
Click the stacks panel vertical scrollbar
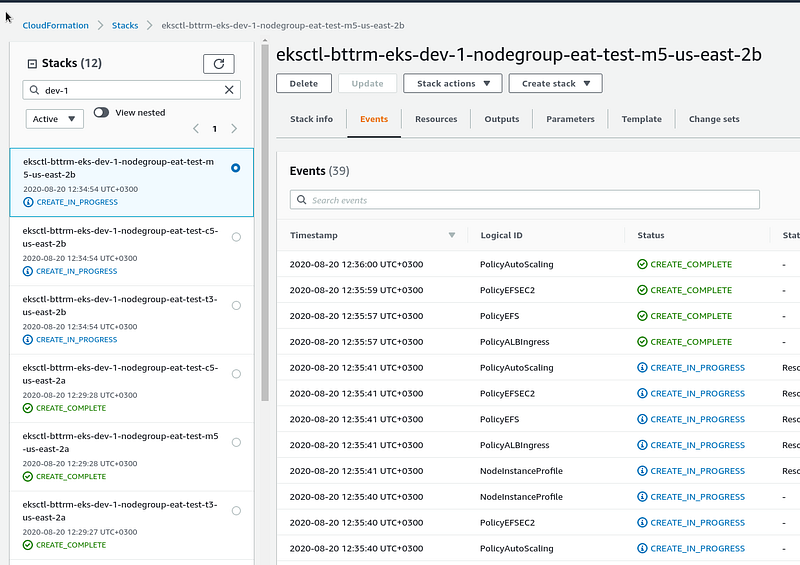pyautogui.click(x=265, y=223)
